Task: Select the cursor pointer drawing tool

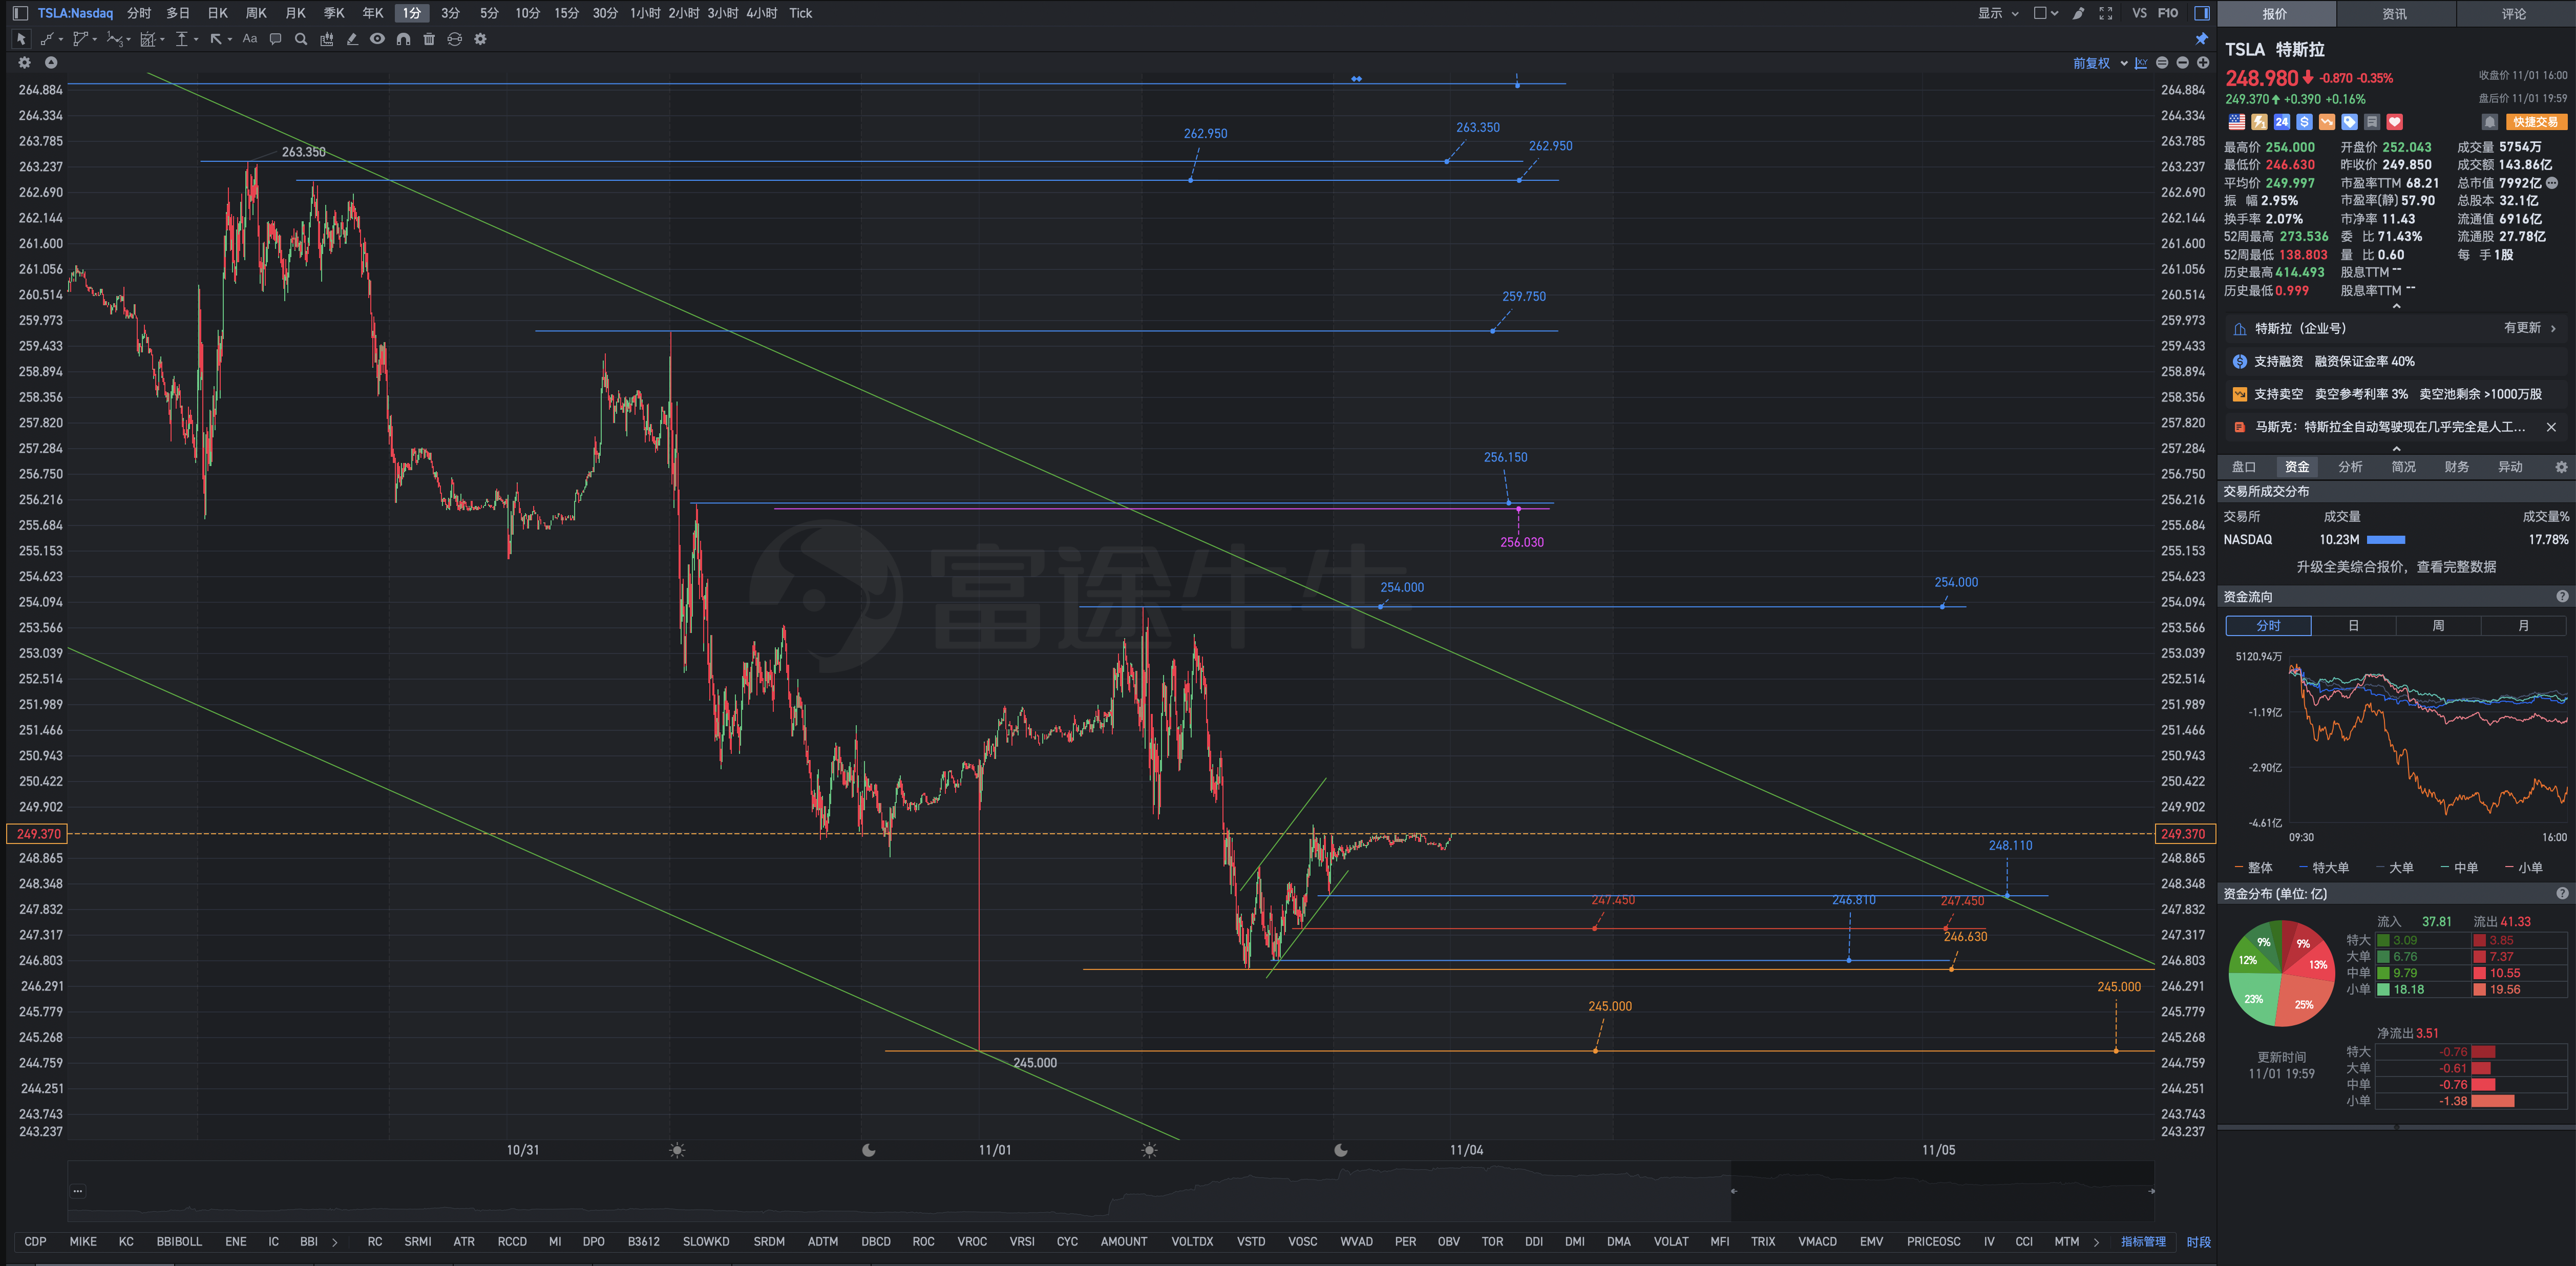Action: click(x=21, y=39)
